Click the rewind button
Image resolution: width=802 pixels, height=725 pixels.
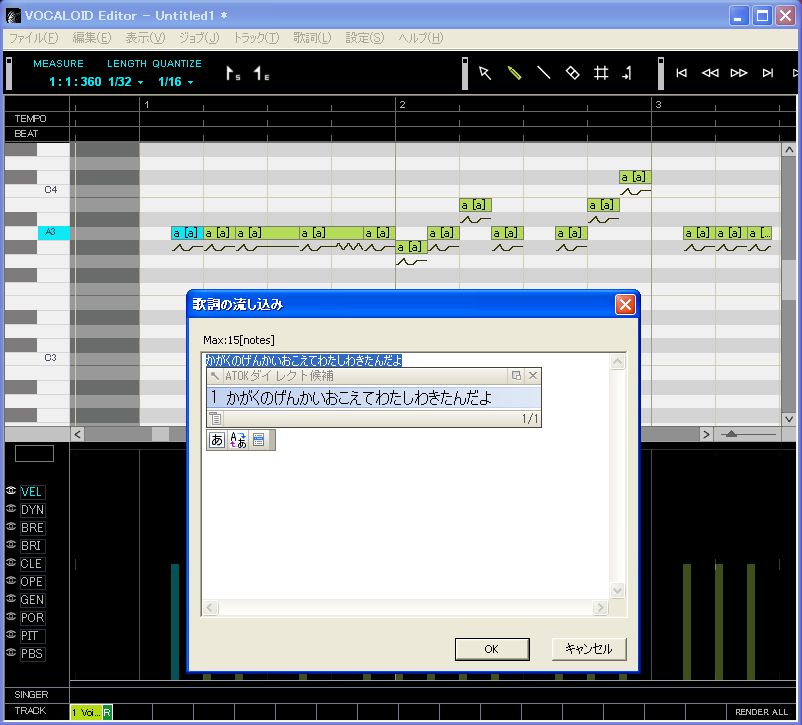click(710, 73)
